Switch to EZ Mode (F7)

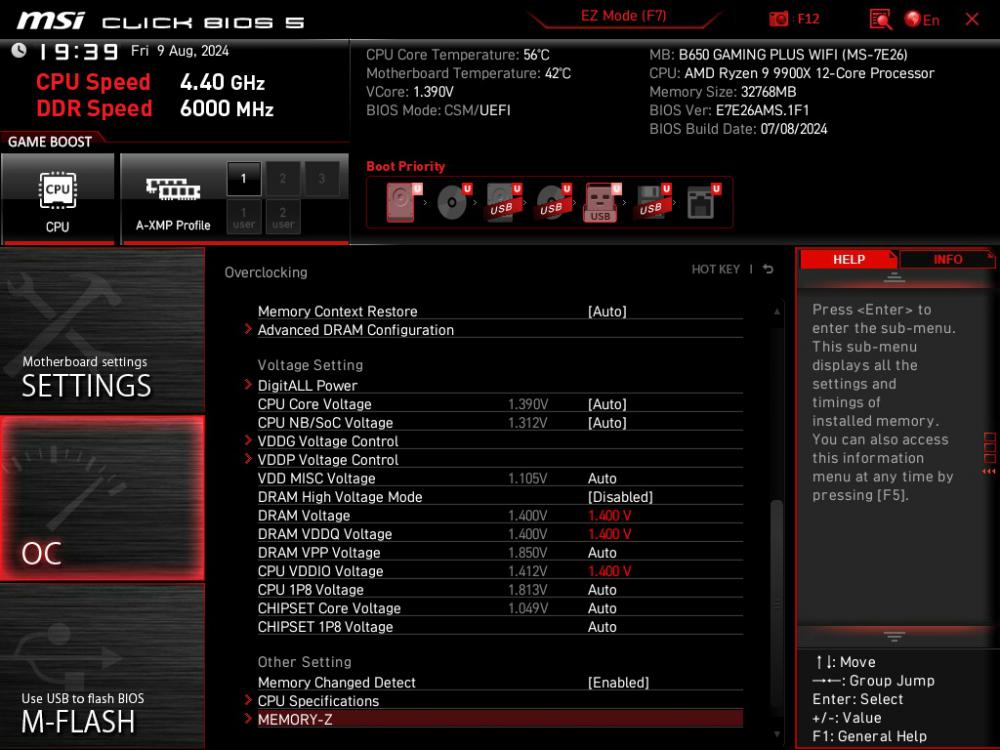[623, 16]
